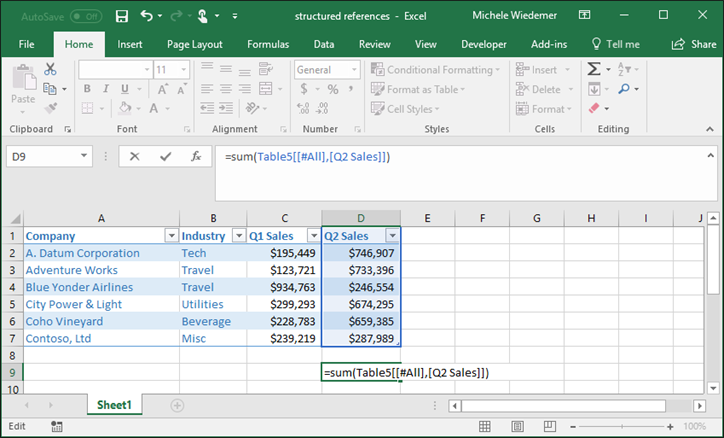Viewport: 724px width, 438px height.
Task: Click the Zoom In plus button
Action: pos(670,427)
